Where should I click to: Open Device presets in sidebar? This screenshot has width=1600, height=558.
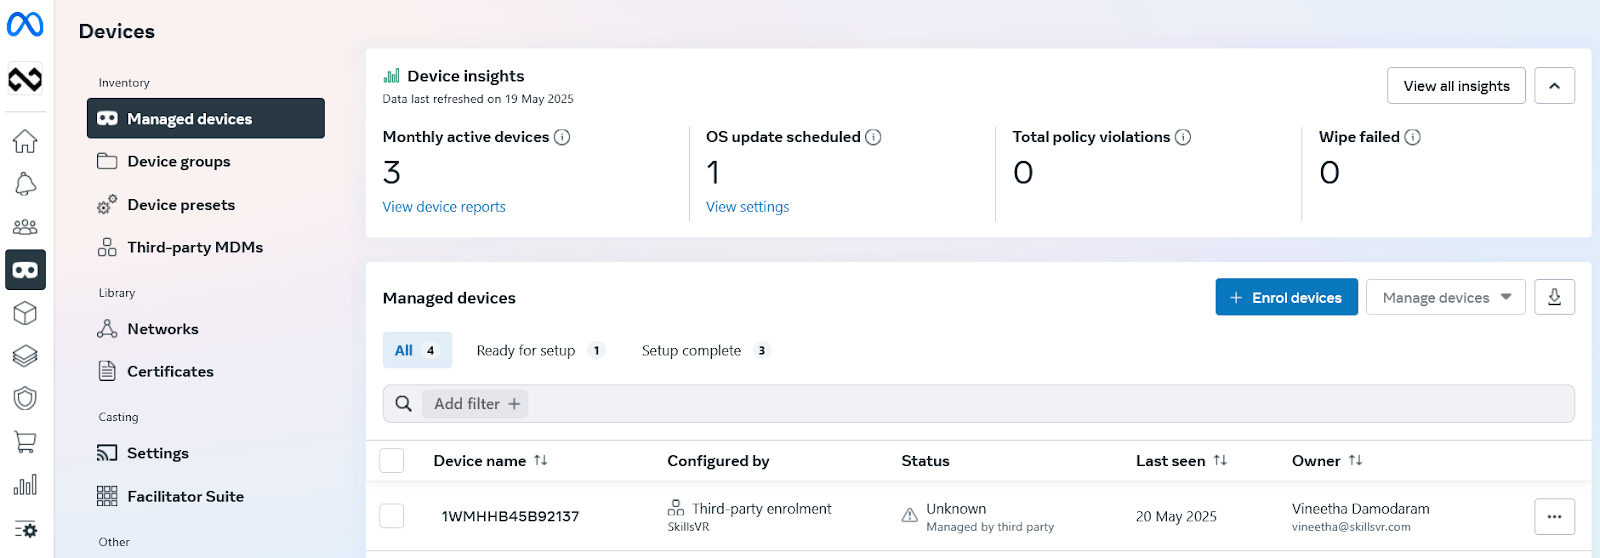click(x=206, y=204)
